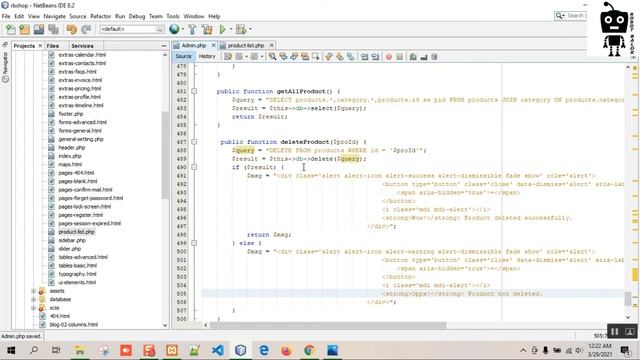The height and width of the screenshot is (360, 640).
Task: Open the Navigate menu
Action: tap(55, 16)
